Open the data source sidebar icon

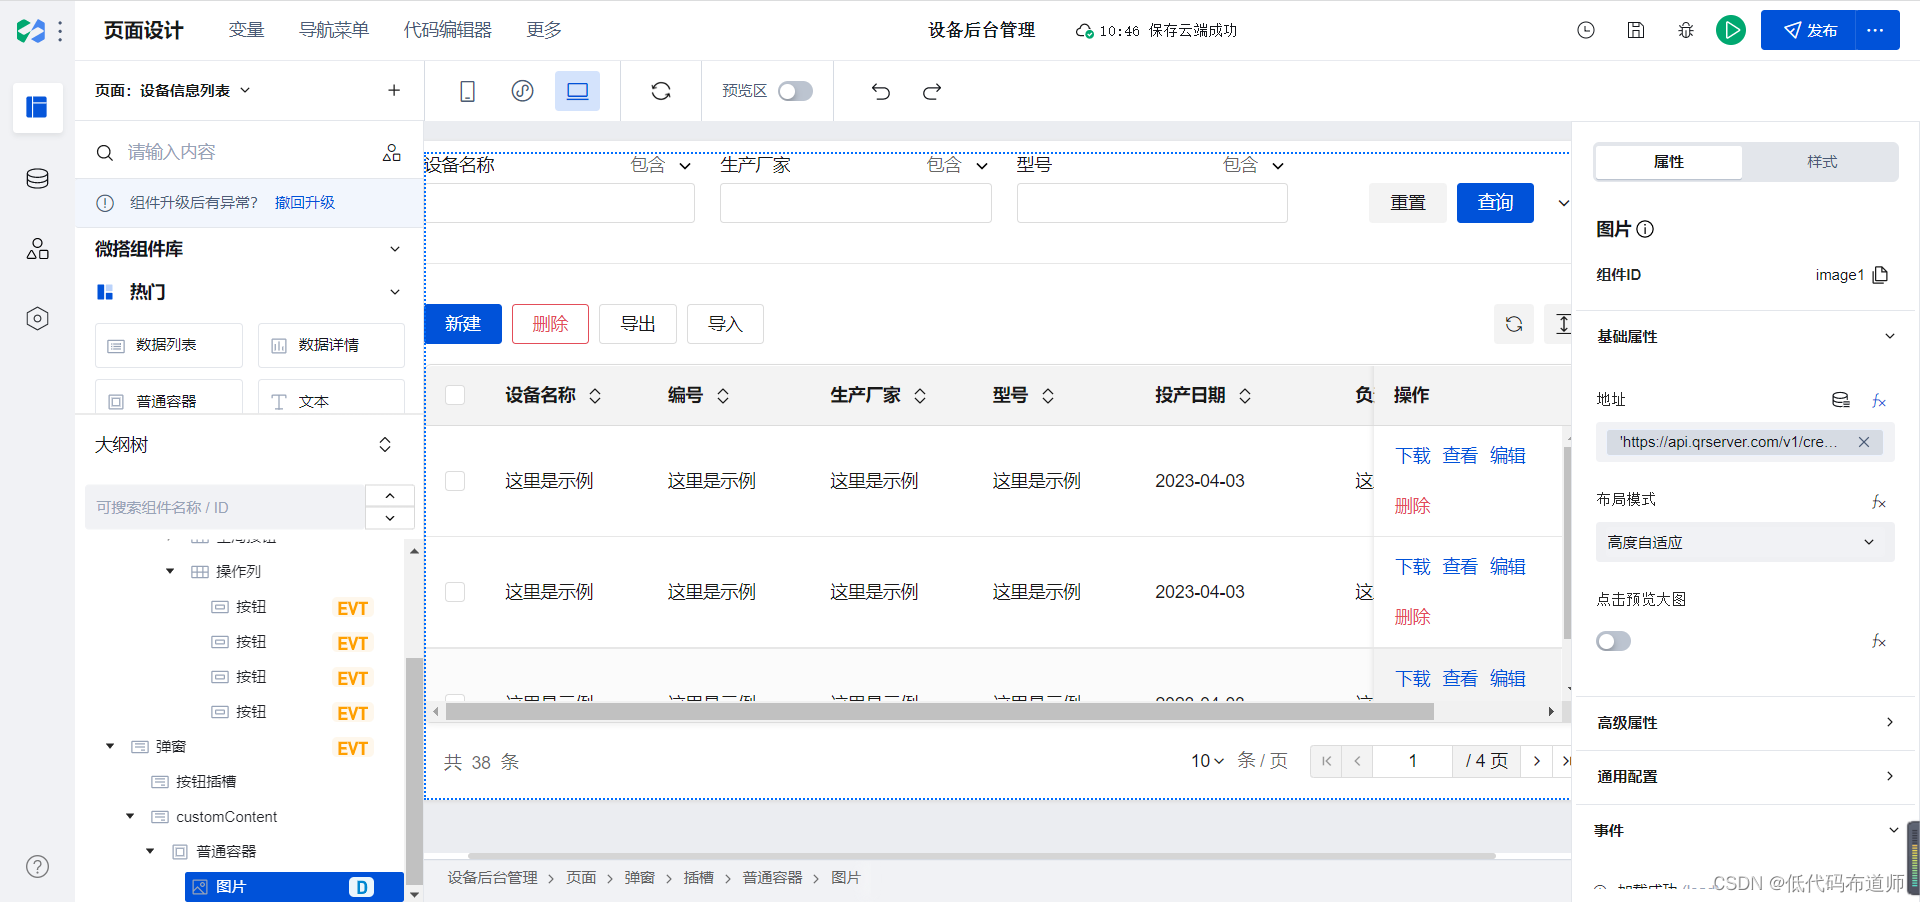37,179
